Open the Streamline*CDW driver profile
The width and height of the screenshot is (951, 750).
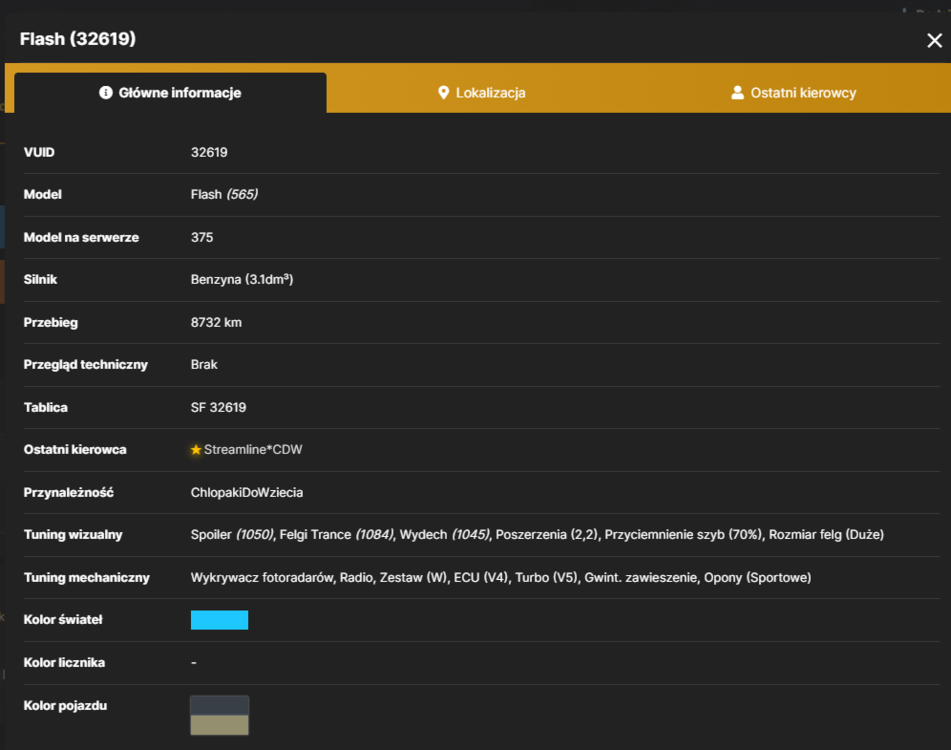coord(253,450)
